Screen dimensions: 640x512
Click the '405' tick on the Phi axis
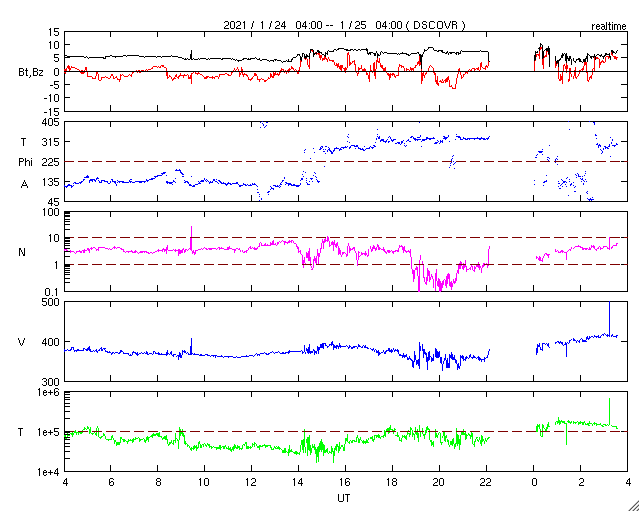click(x=51, y=122)
